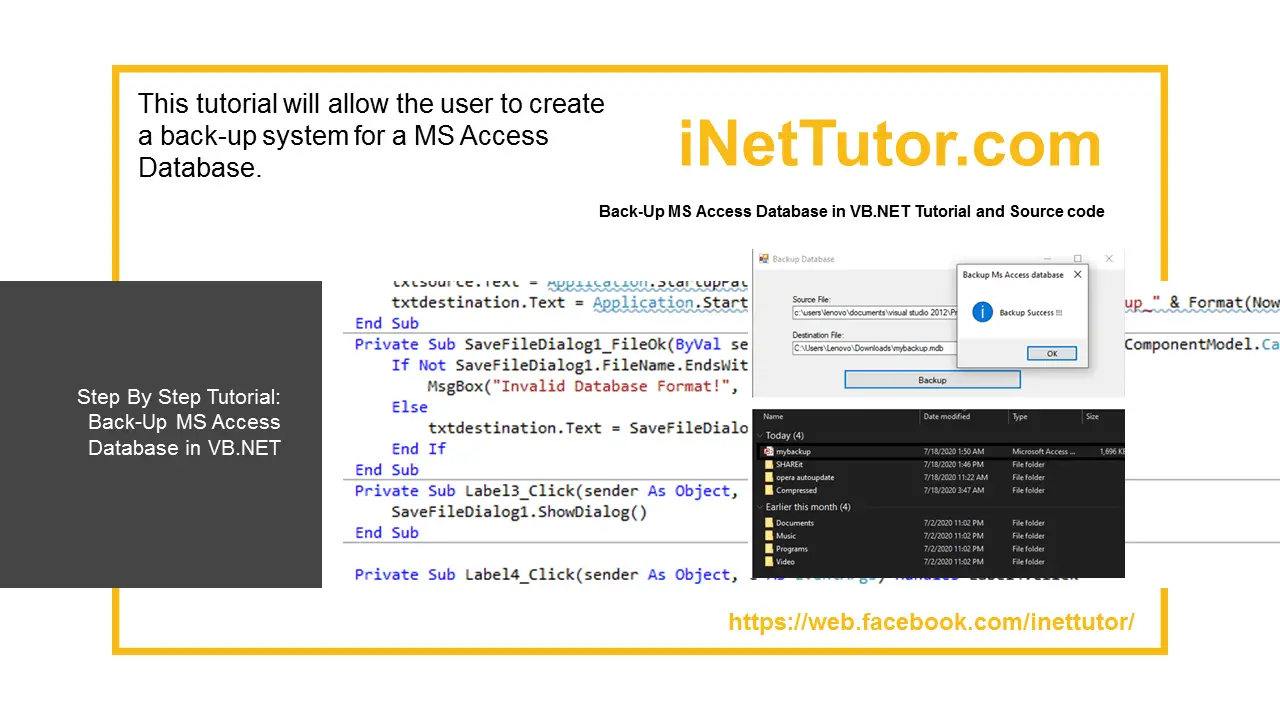Close the Backup Ms Access database dialog

point(1077,274)
